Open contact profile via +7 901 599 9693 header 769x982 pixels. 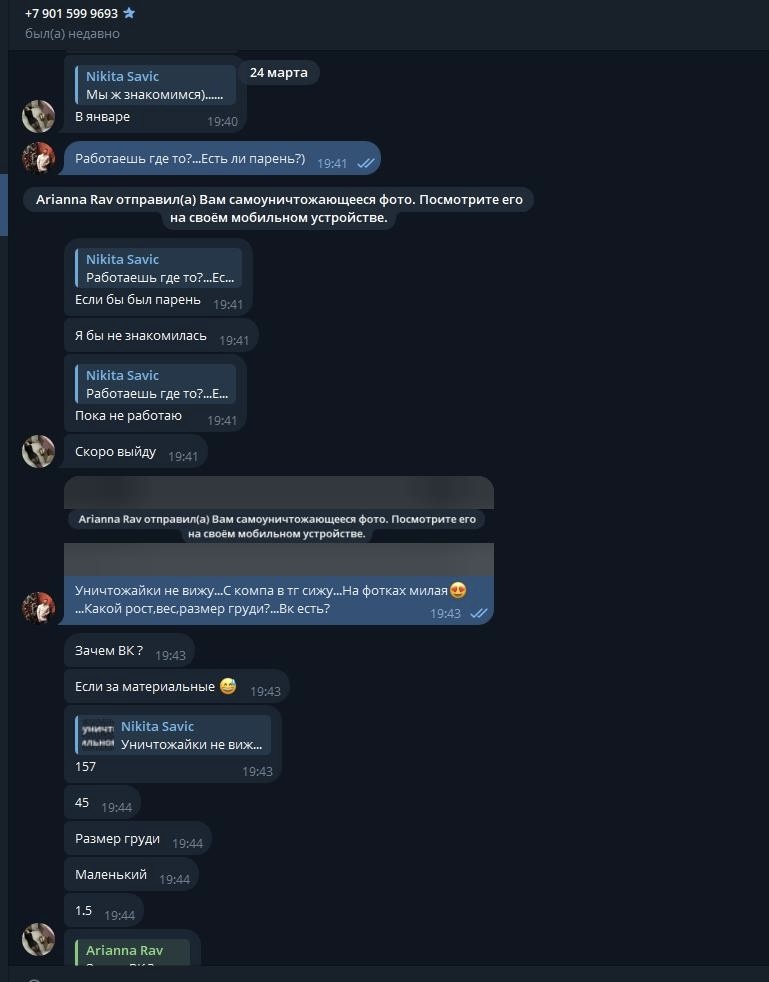coord(71,14)
